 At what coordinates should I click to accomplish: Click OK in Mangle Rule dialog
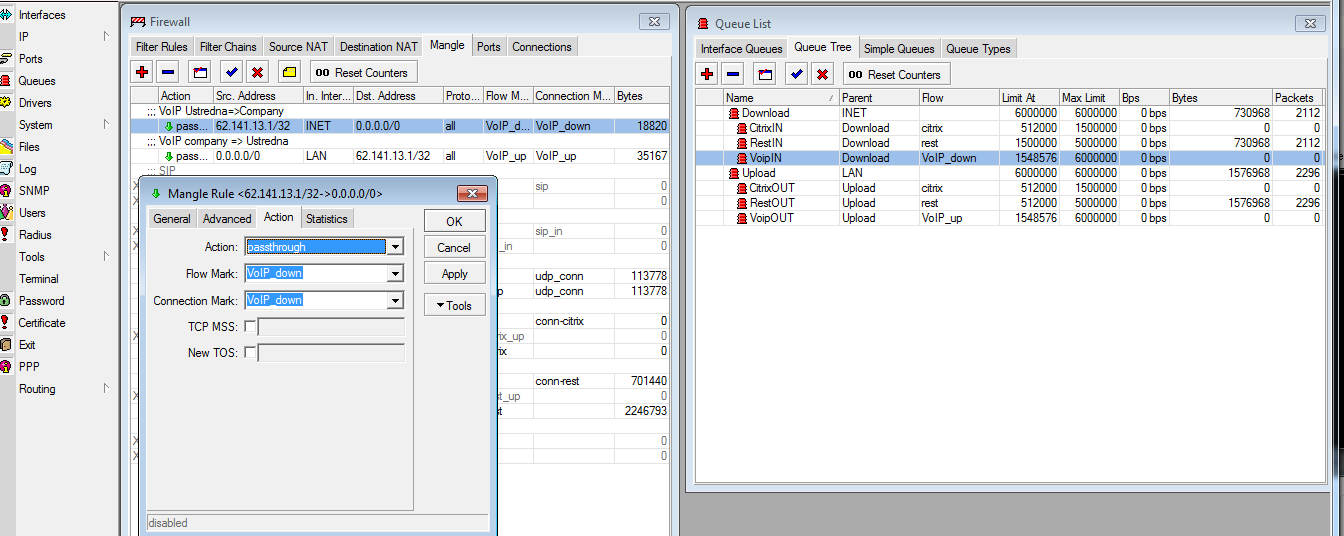pos(455,221)
